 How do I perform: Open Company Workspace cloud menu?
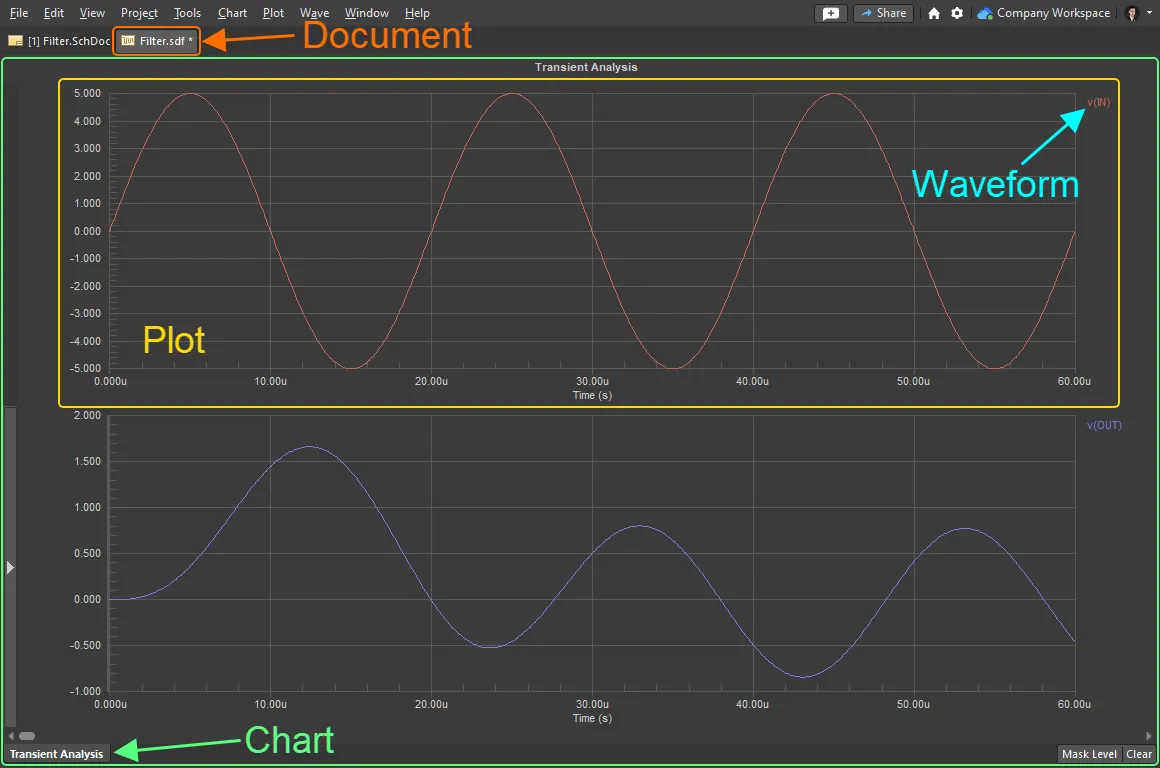tap(1044, 13)
